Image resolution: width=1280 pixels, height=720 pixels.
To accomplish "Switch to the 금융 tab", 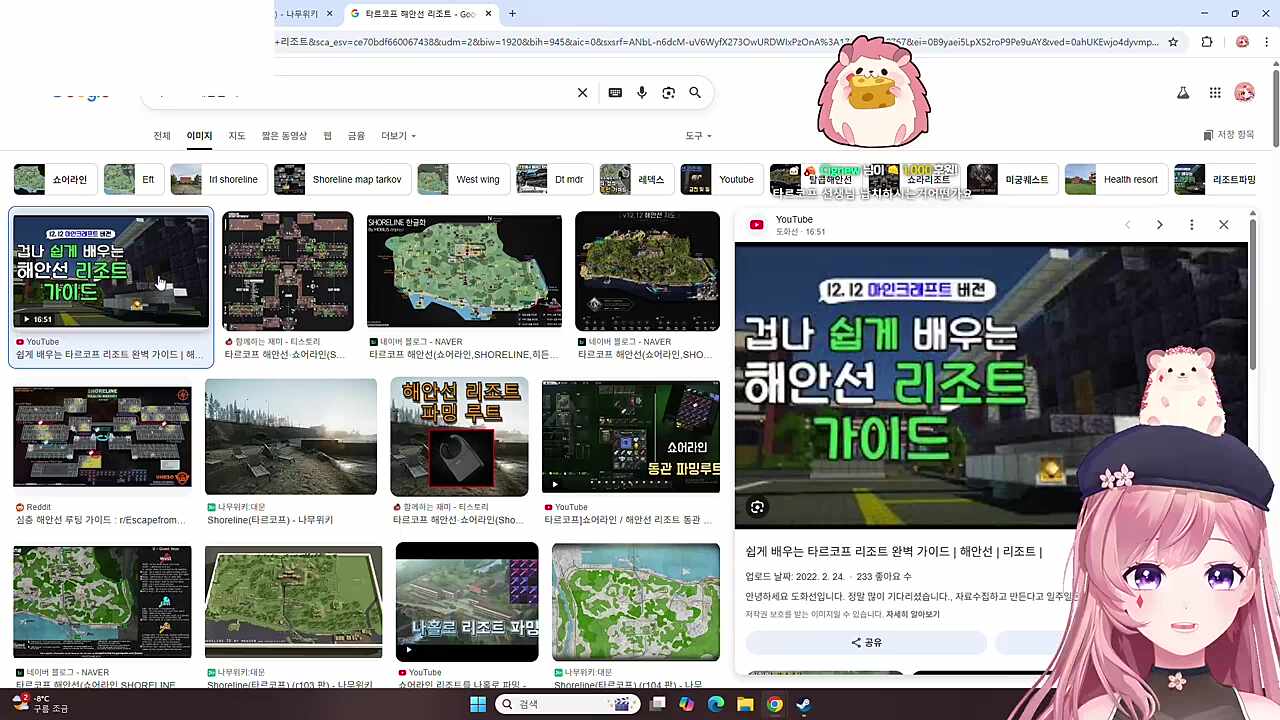I will pyautogui.click(x=356, y=136).
